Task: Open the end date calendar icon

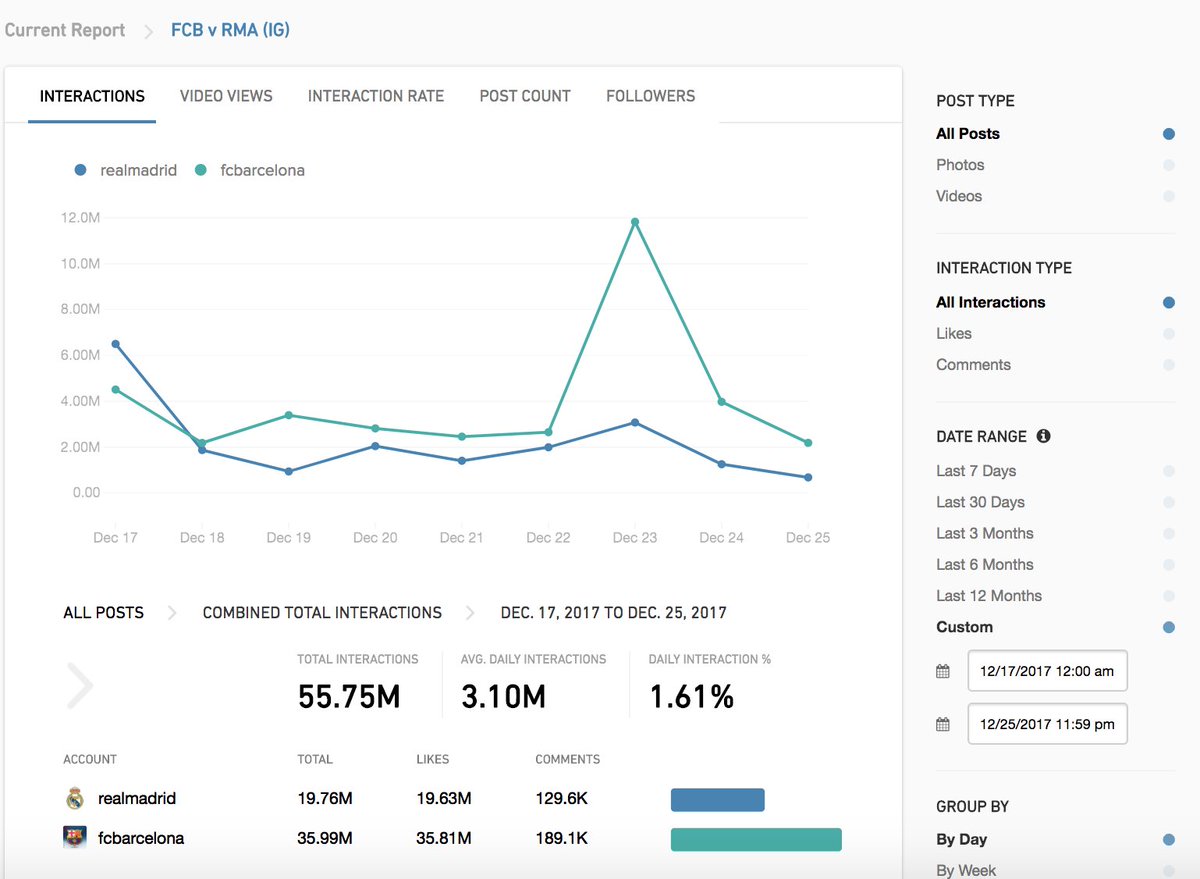Action: tap(943, 724)
